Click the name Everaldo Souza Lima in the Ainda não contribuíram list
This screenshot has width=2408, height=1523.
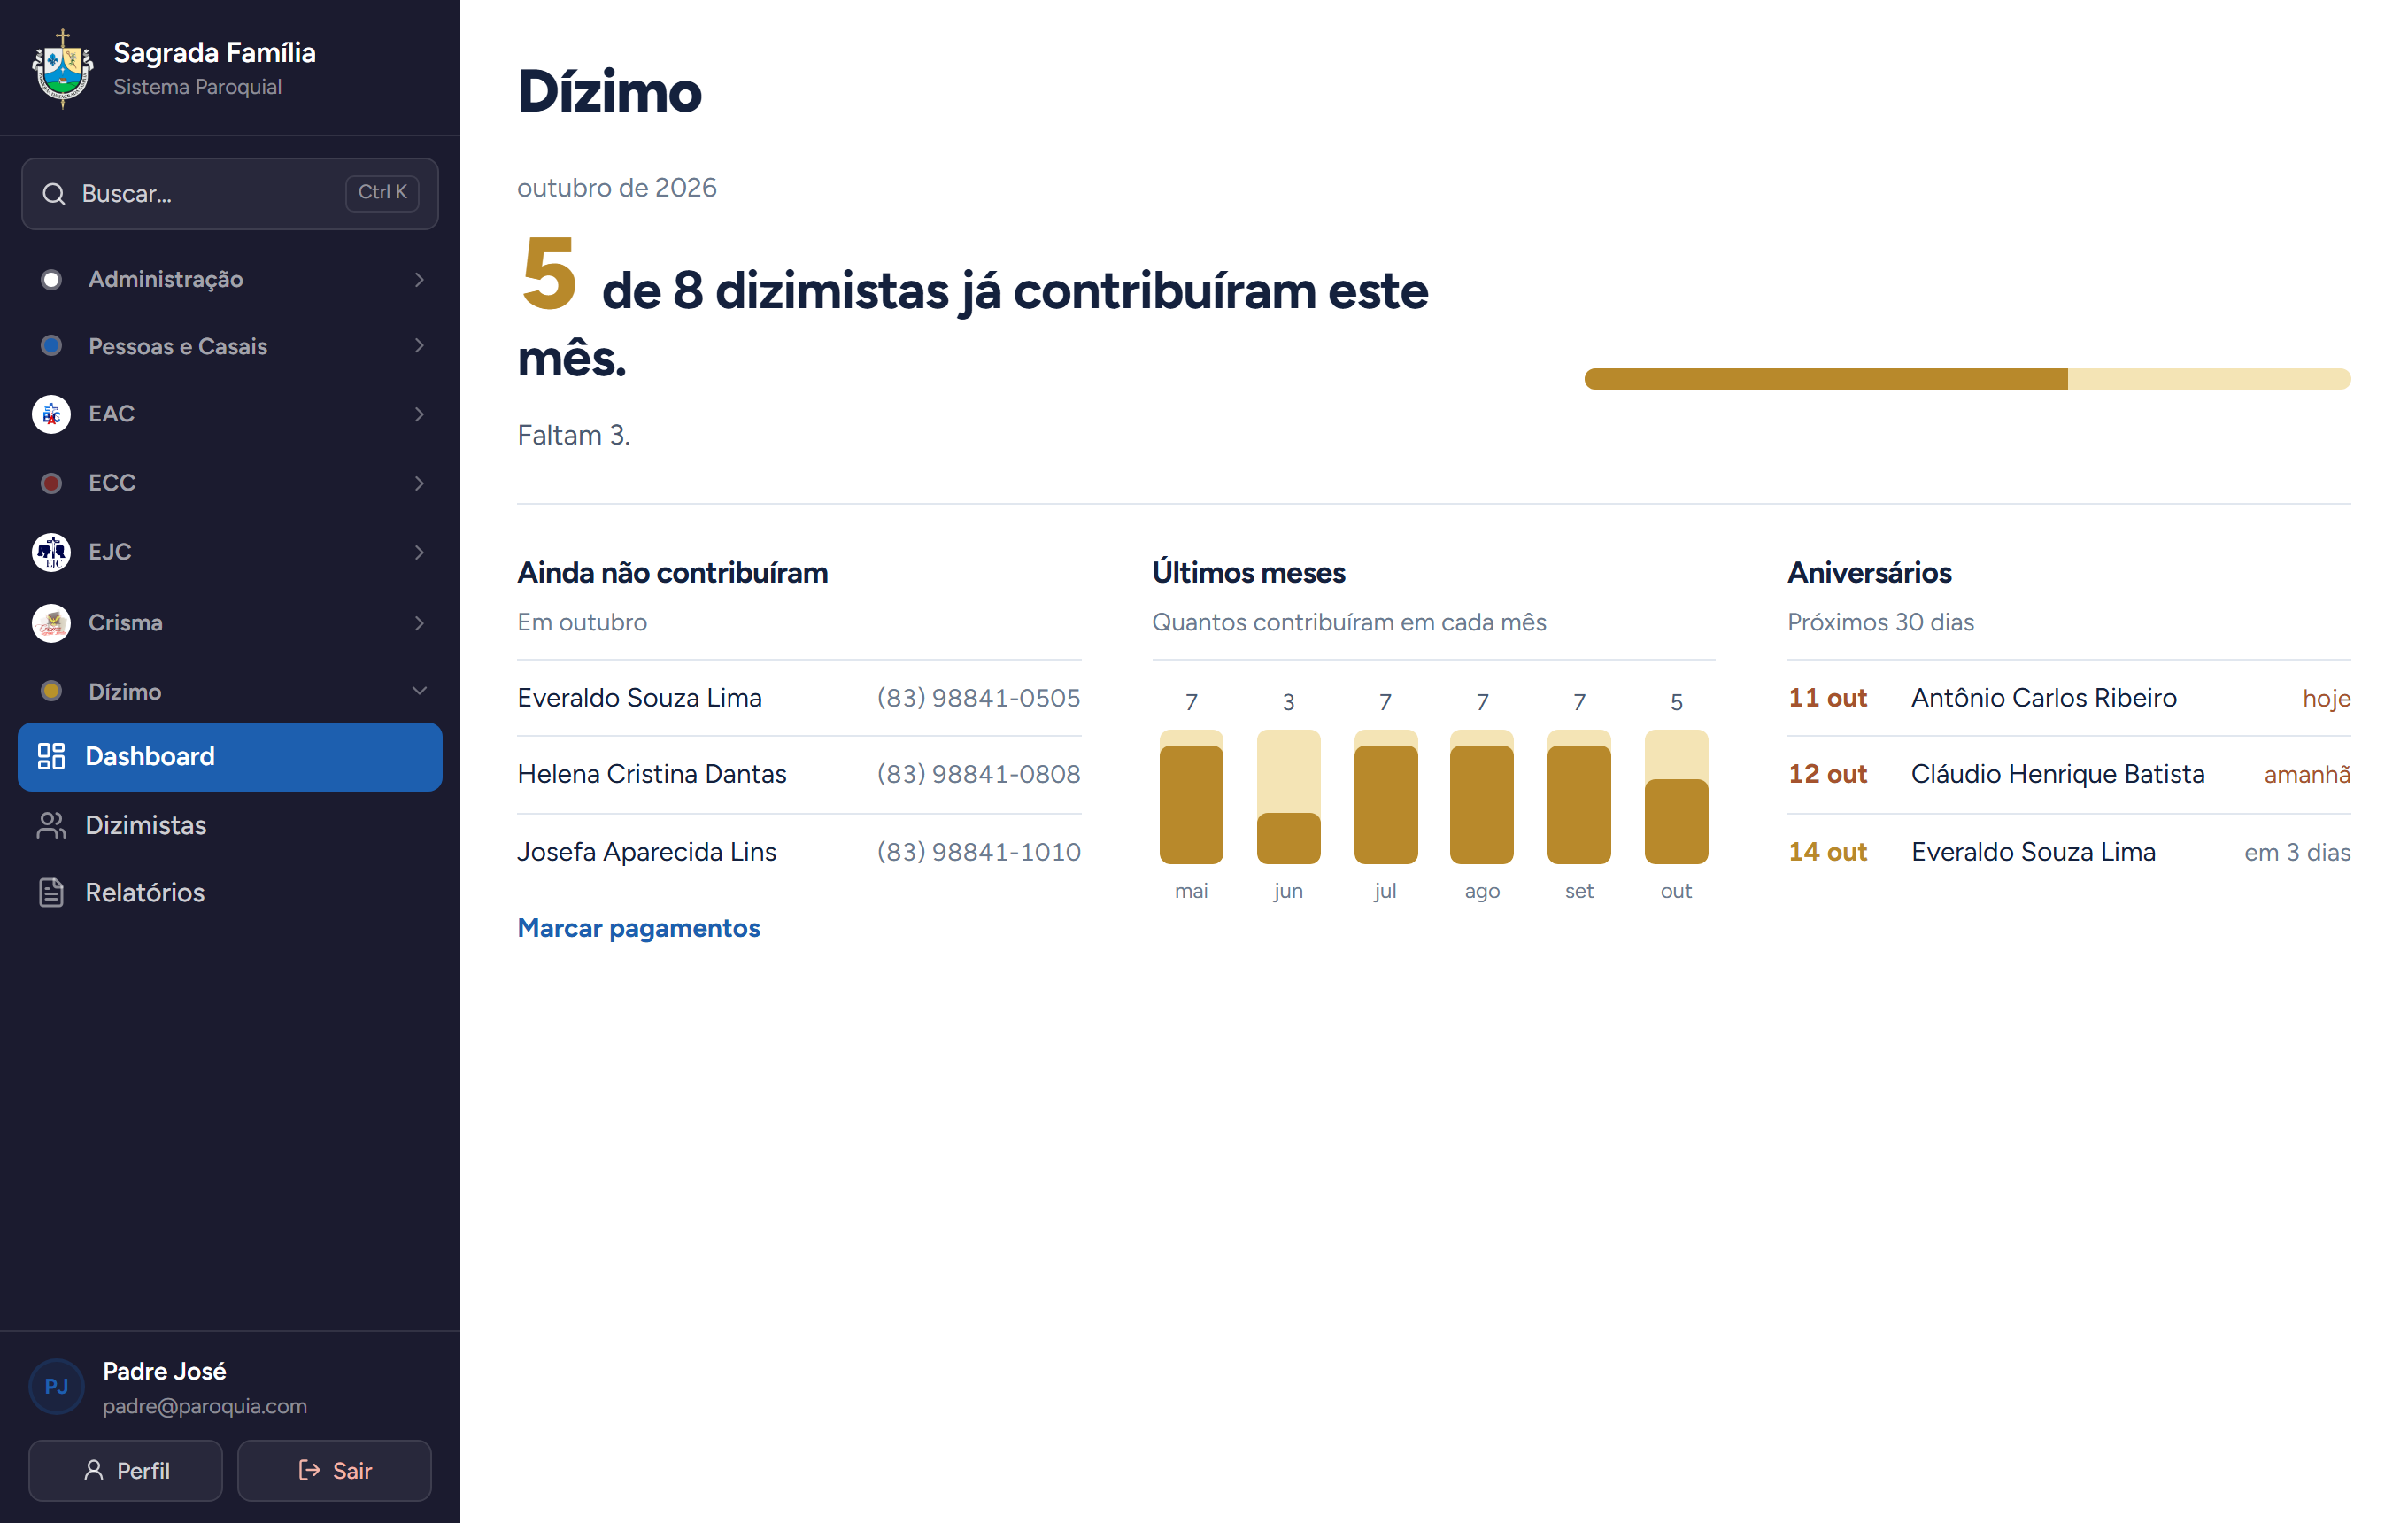tap(639, 698)
